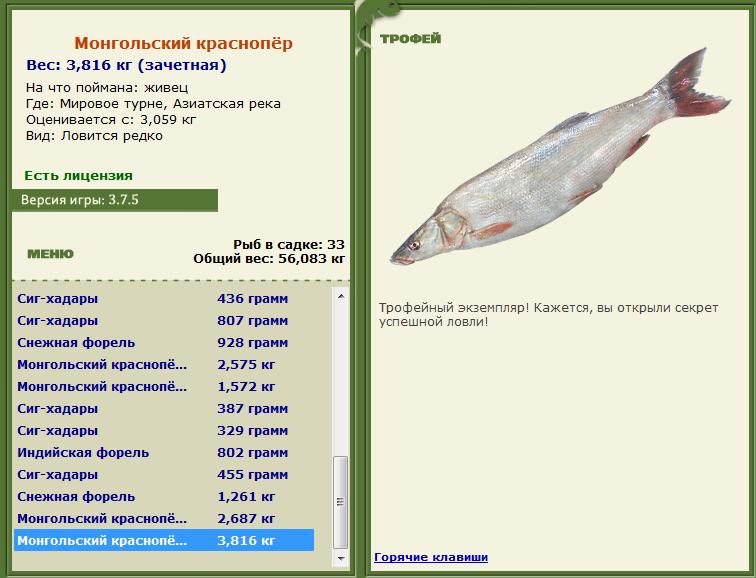Select Сиг-хадары 807 грамм row
Viewport: 756px width, 578px height.
(164, 321)
